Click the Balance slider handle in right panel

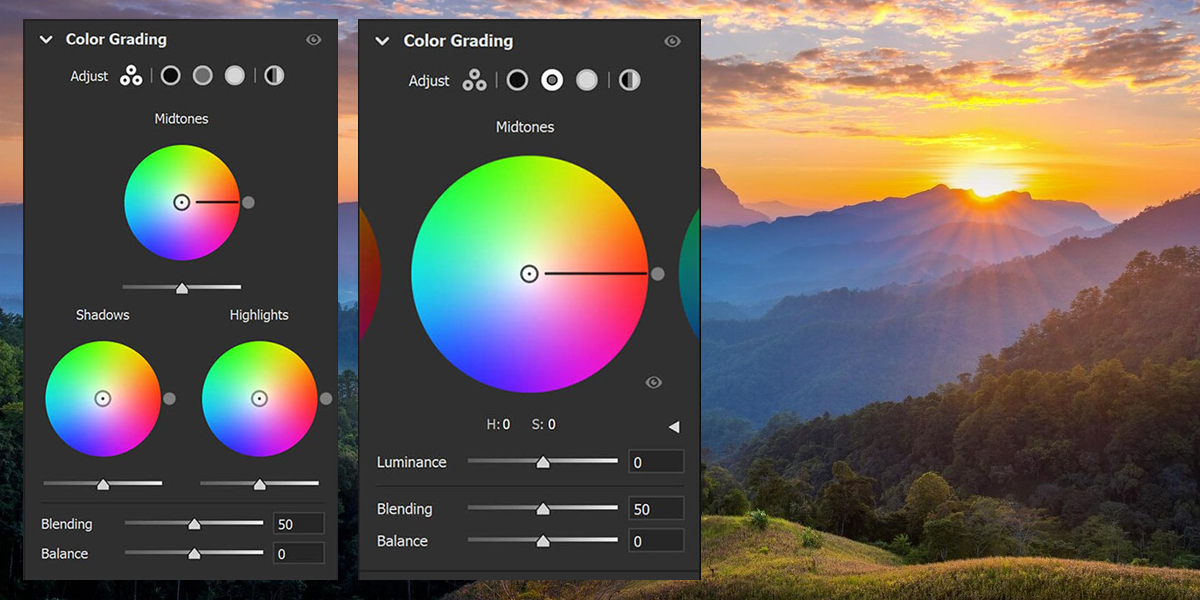(x=543, y=541)
